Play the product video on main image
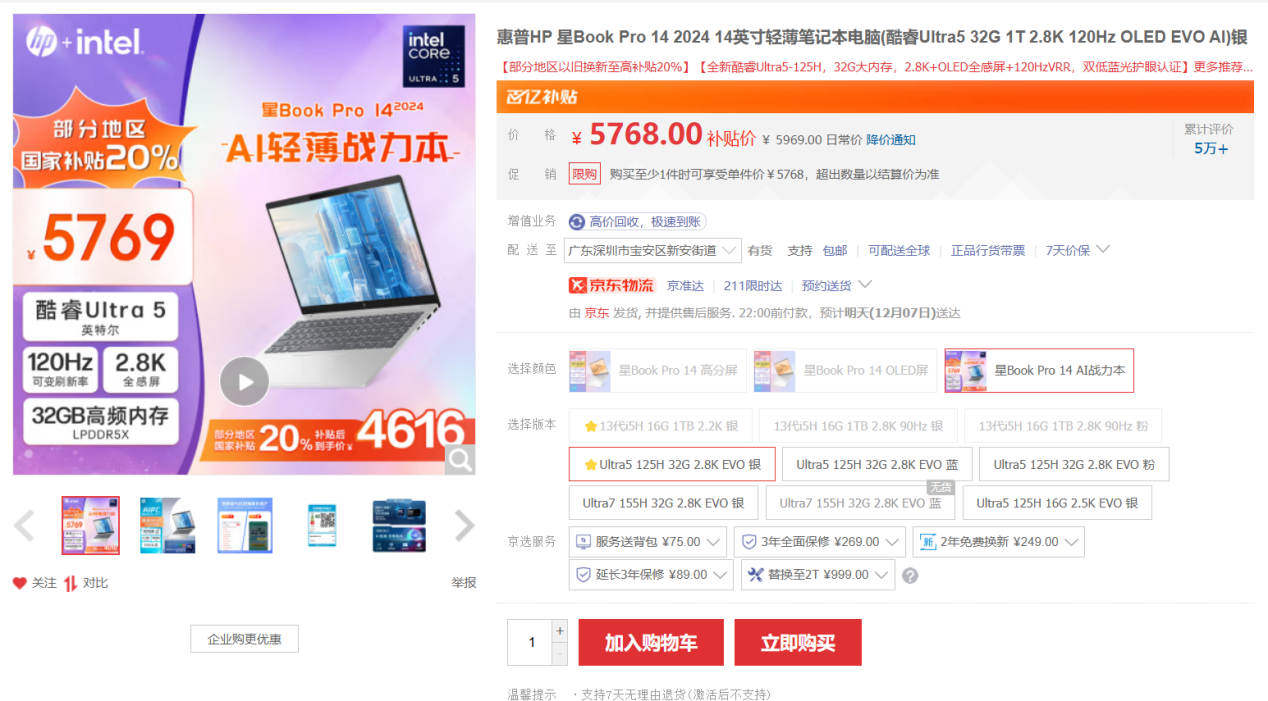The image size is (1268, 701). (244, 381)
